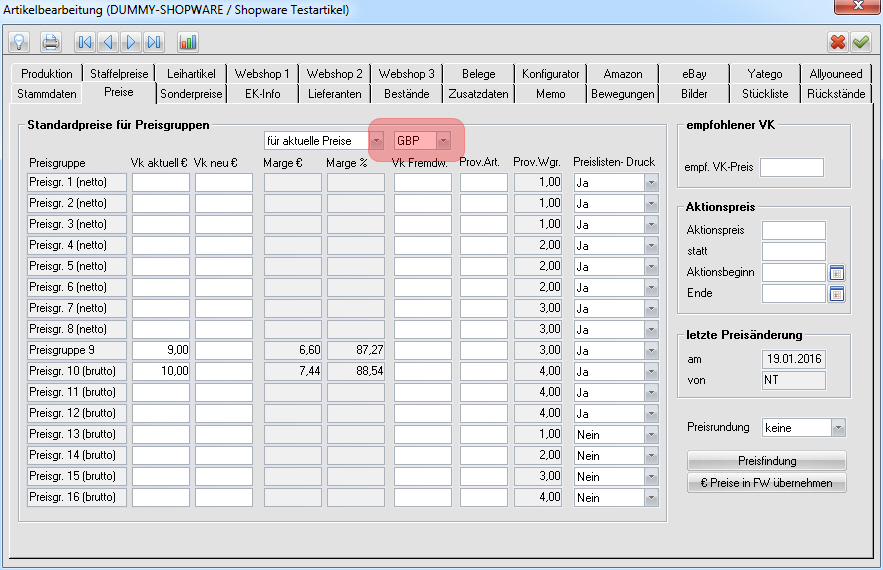Open the Memo tab
Image resolution: width=883 pixels, height=570 pixels.
click(550, 94)
